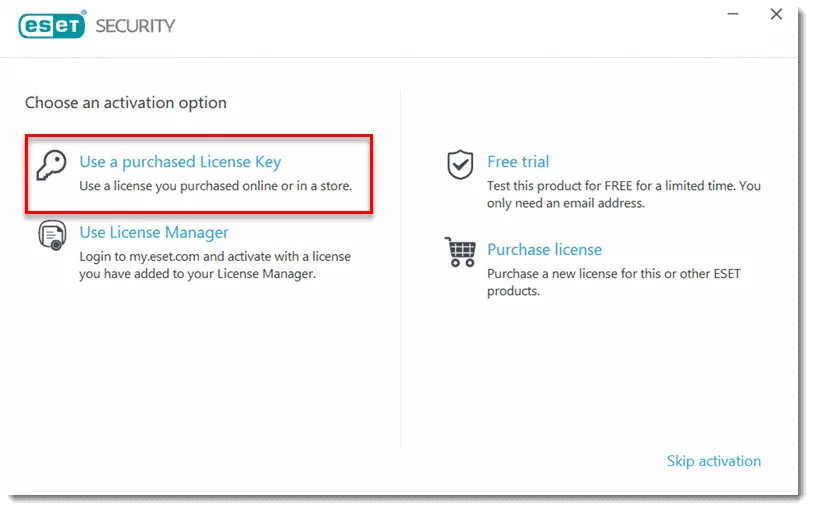Click 'Use a license you purchased online' description
This screenshot has height=510, width=813.
pos(215,186)
